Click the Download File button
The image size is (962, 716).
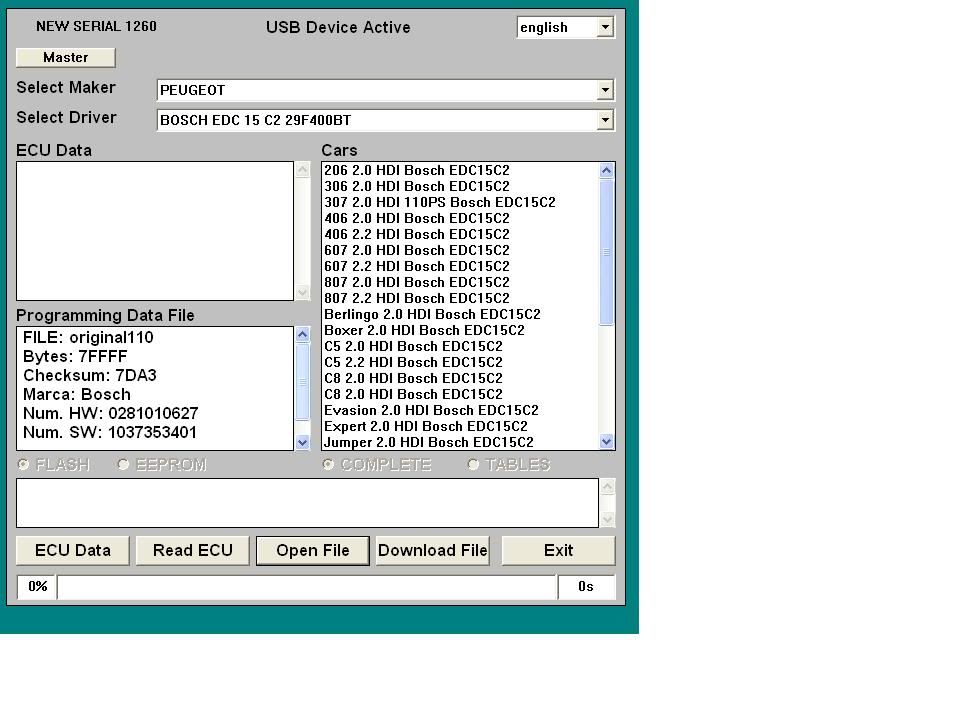(433, 550)
